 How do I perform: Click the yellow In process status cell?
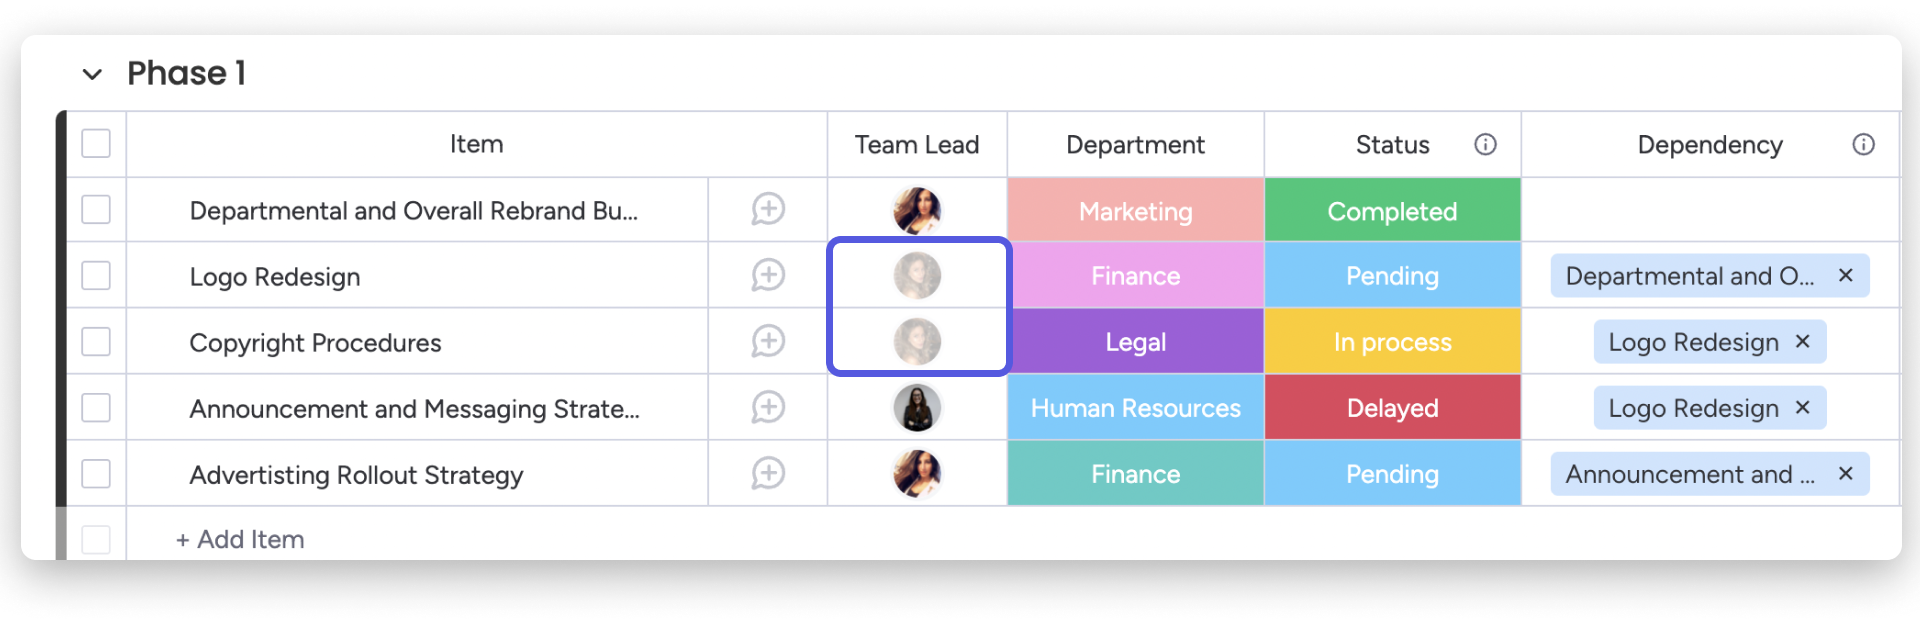[1392, 341]
